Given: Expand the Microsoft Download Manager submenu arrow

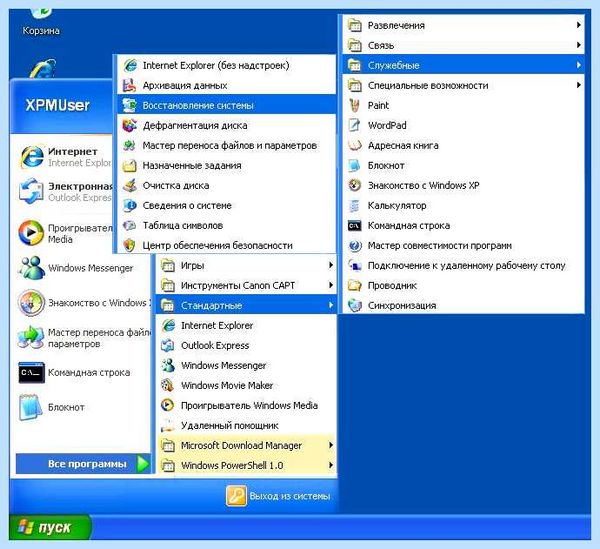Looking at the screenshot, I should [x=331, y=445].
